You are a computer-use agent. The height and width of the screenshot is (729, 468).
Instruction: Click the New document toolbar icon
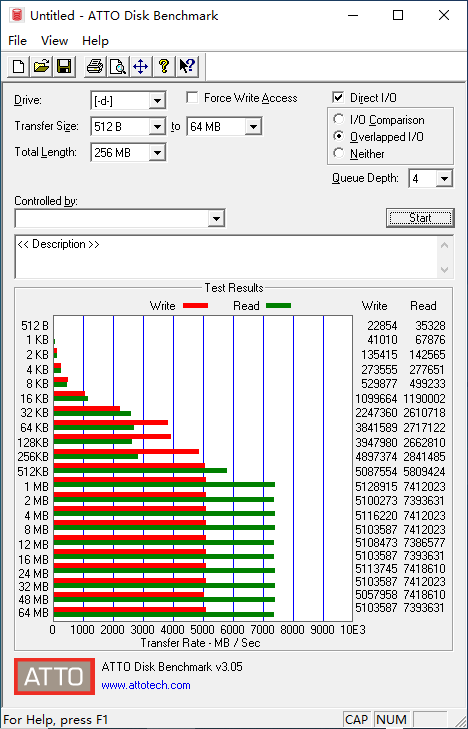pyautogui.click(x=19, y=66)
